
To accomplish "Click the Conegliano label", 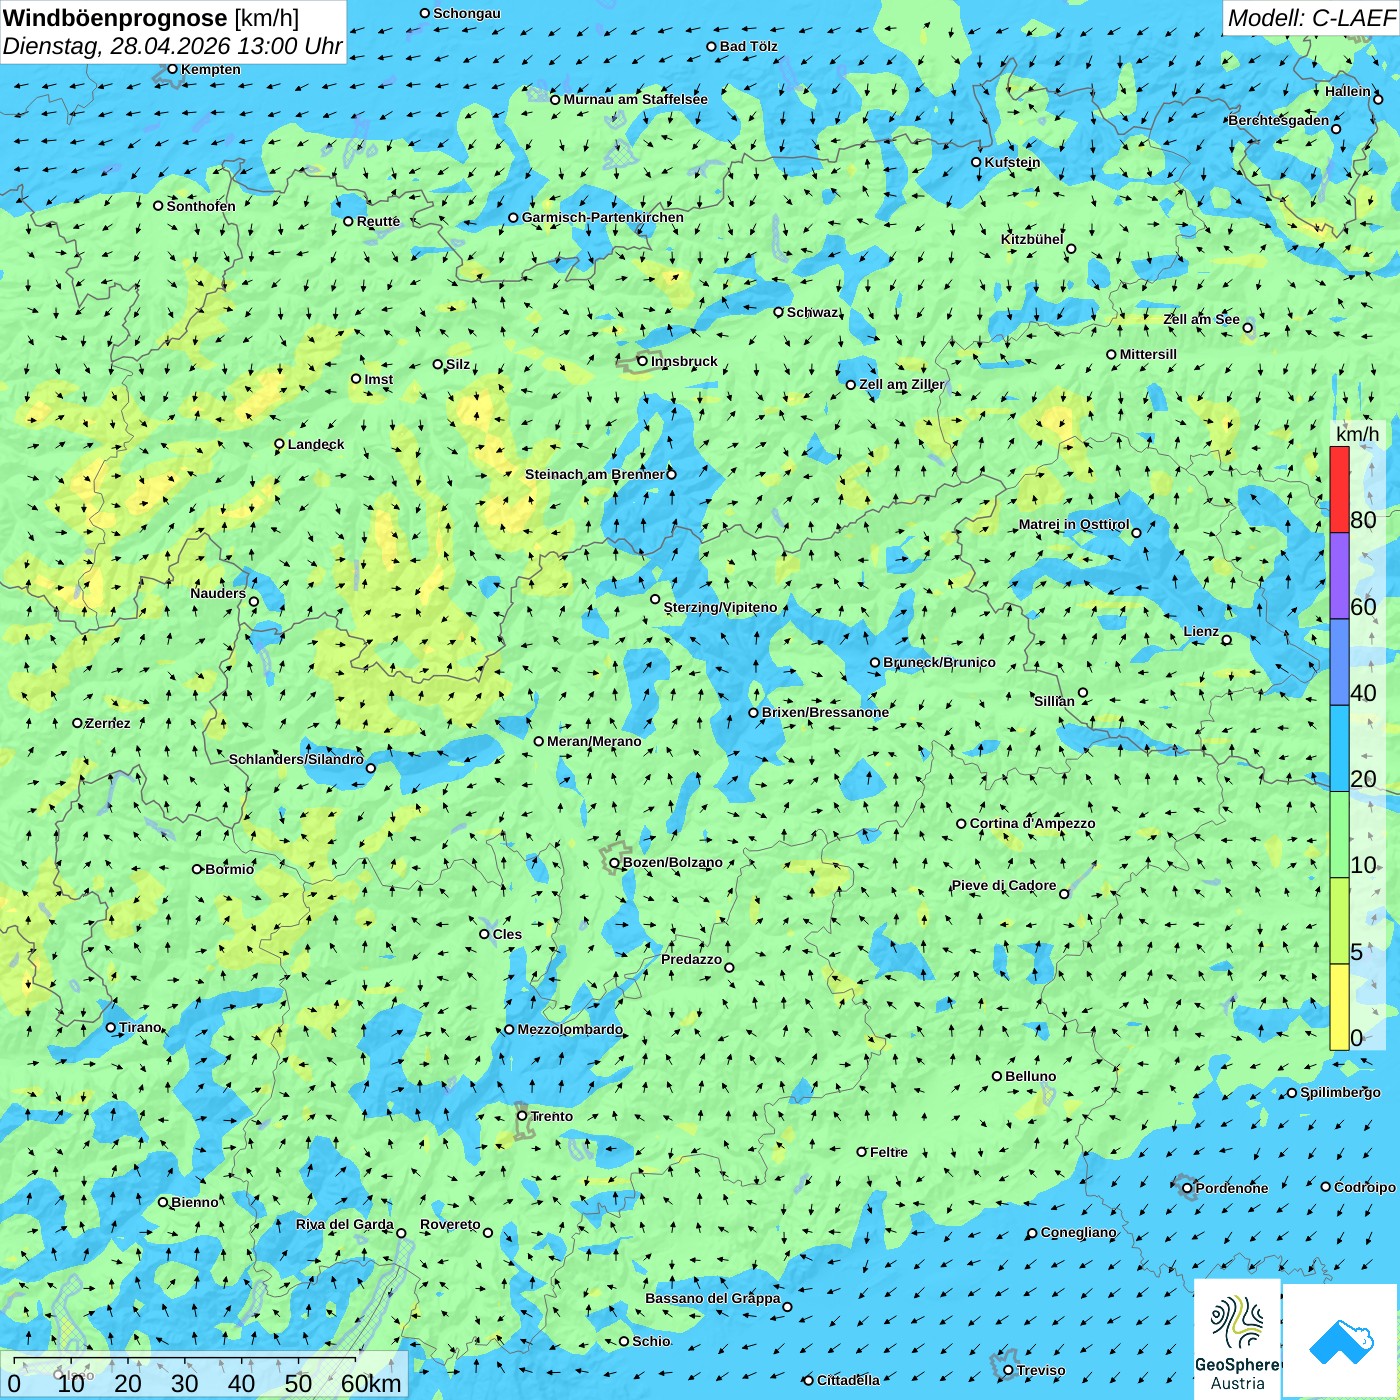I will point(1079,1232).
